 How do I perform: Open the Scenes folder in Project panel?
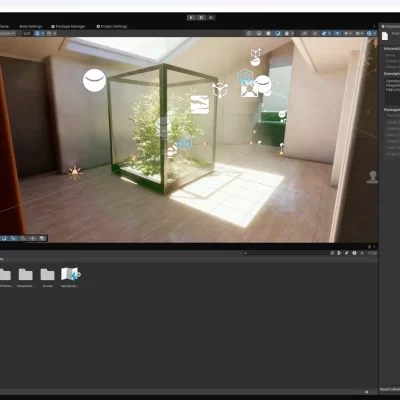click(x=48, y=278)
